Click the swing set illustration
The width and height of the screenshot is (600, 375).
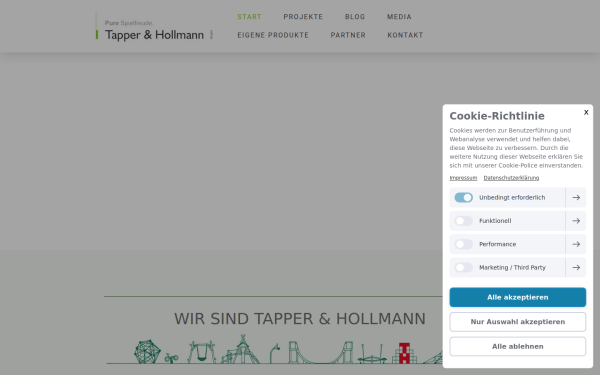[x=202, y=352]
